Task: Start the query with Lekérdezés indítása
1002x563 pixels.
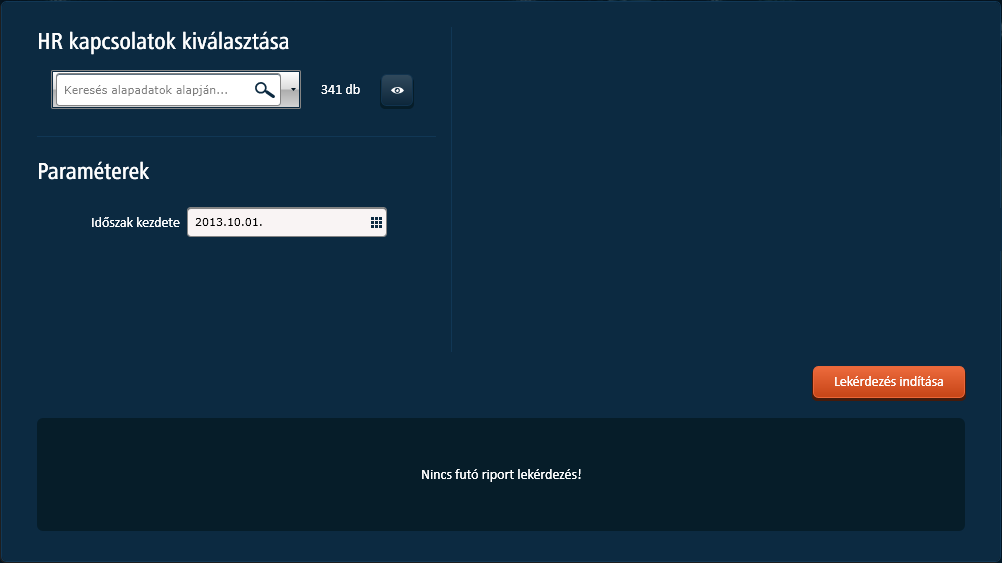Action: point(888,382)
